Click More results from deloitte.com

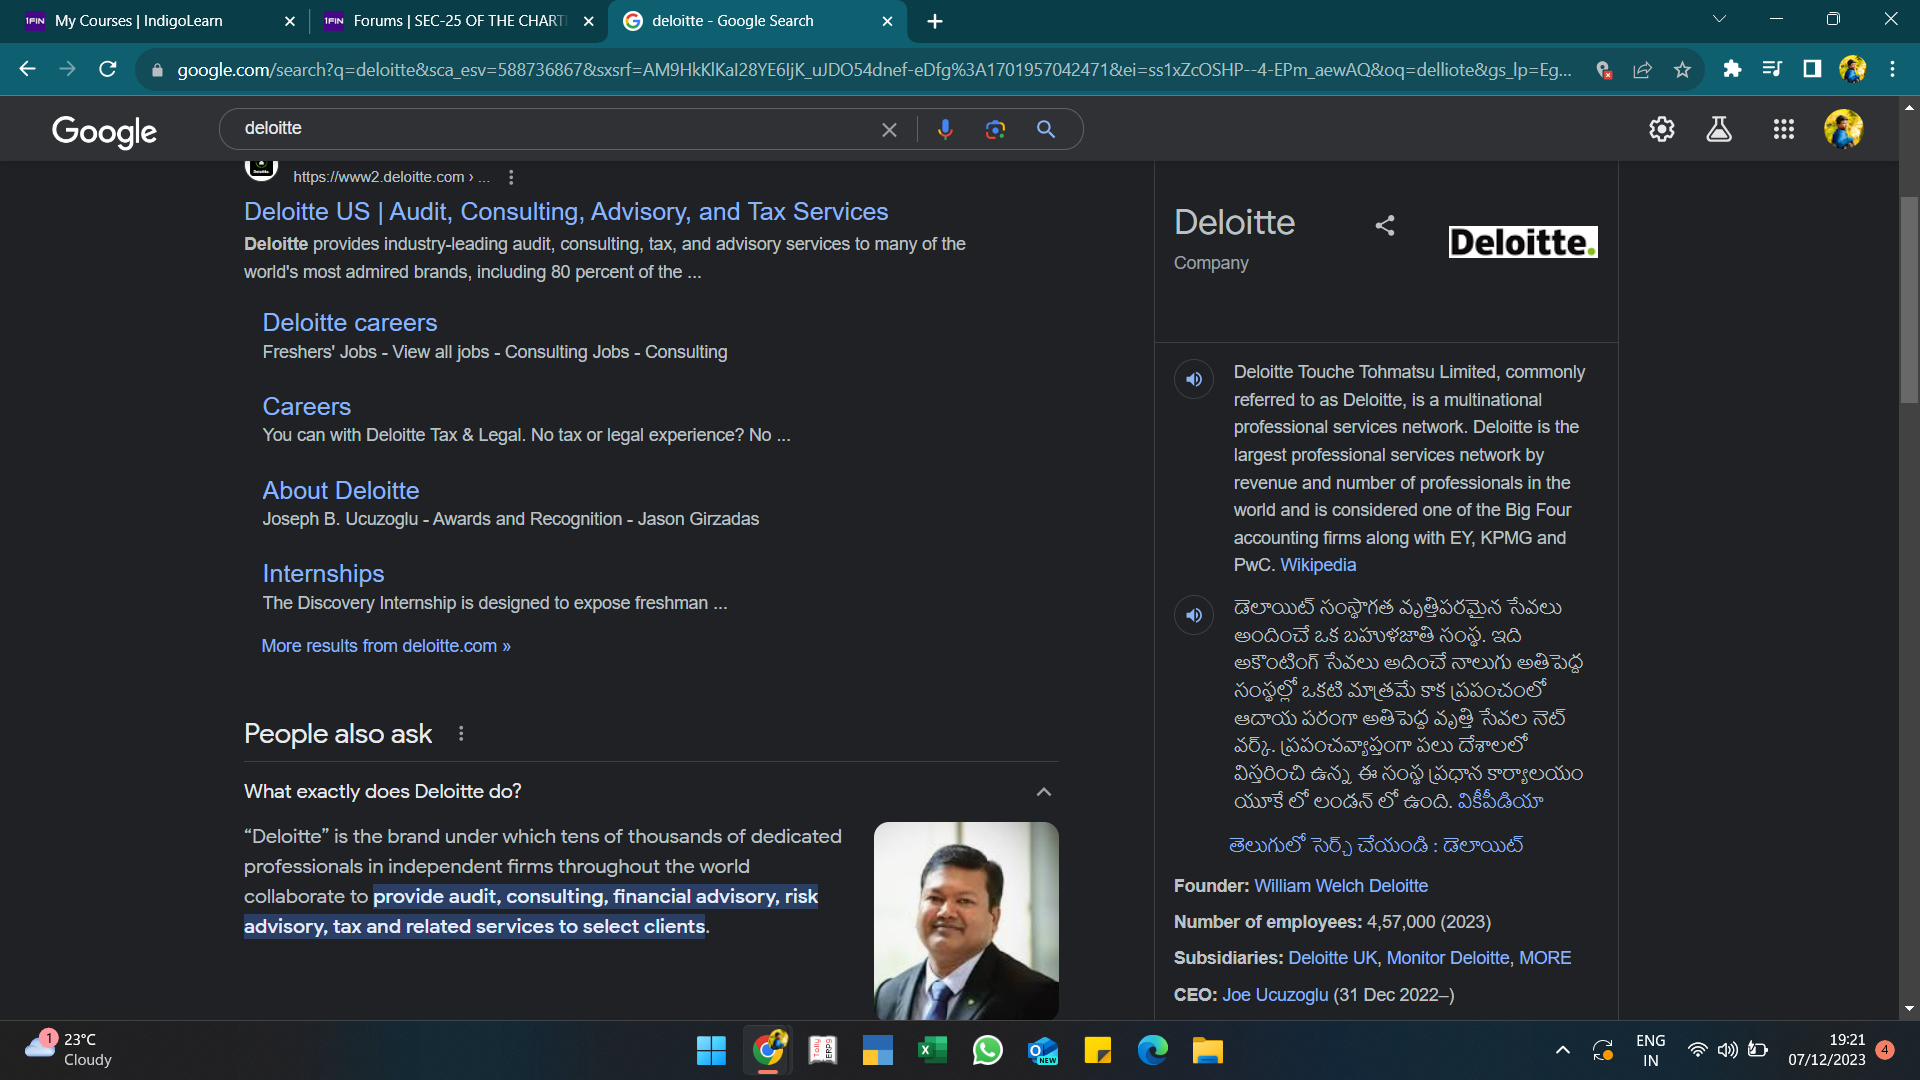click(x=386, y=646)
